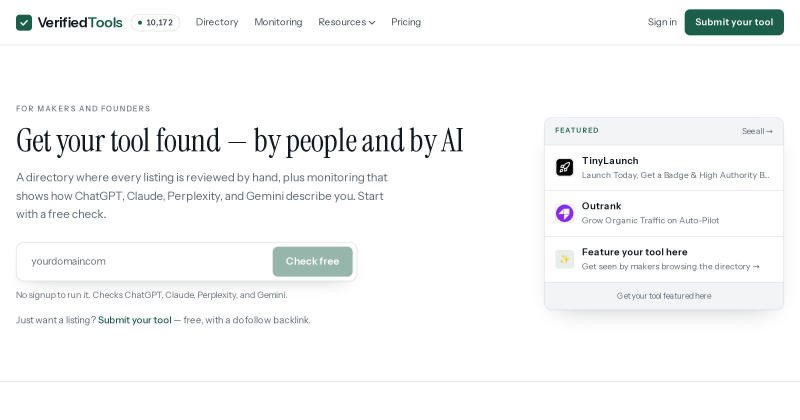Click the Submit your tool header button
Image resolution: width=800 pixels, height=420 pixels.
pos(734,22)
